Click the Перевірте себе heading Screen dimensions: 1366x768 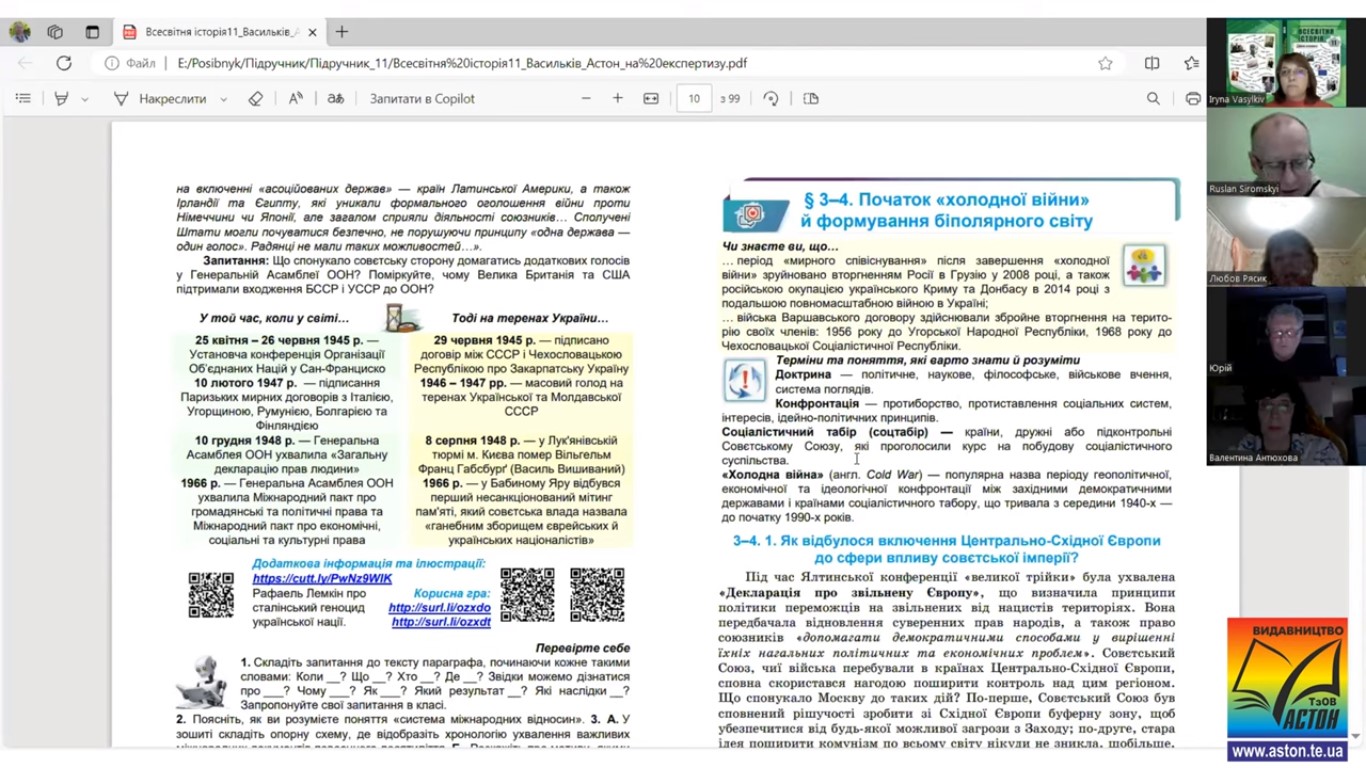(x=583, y=648)
